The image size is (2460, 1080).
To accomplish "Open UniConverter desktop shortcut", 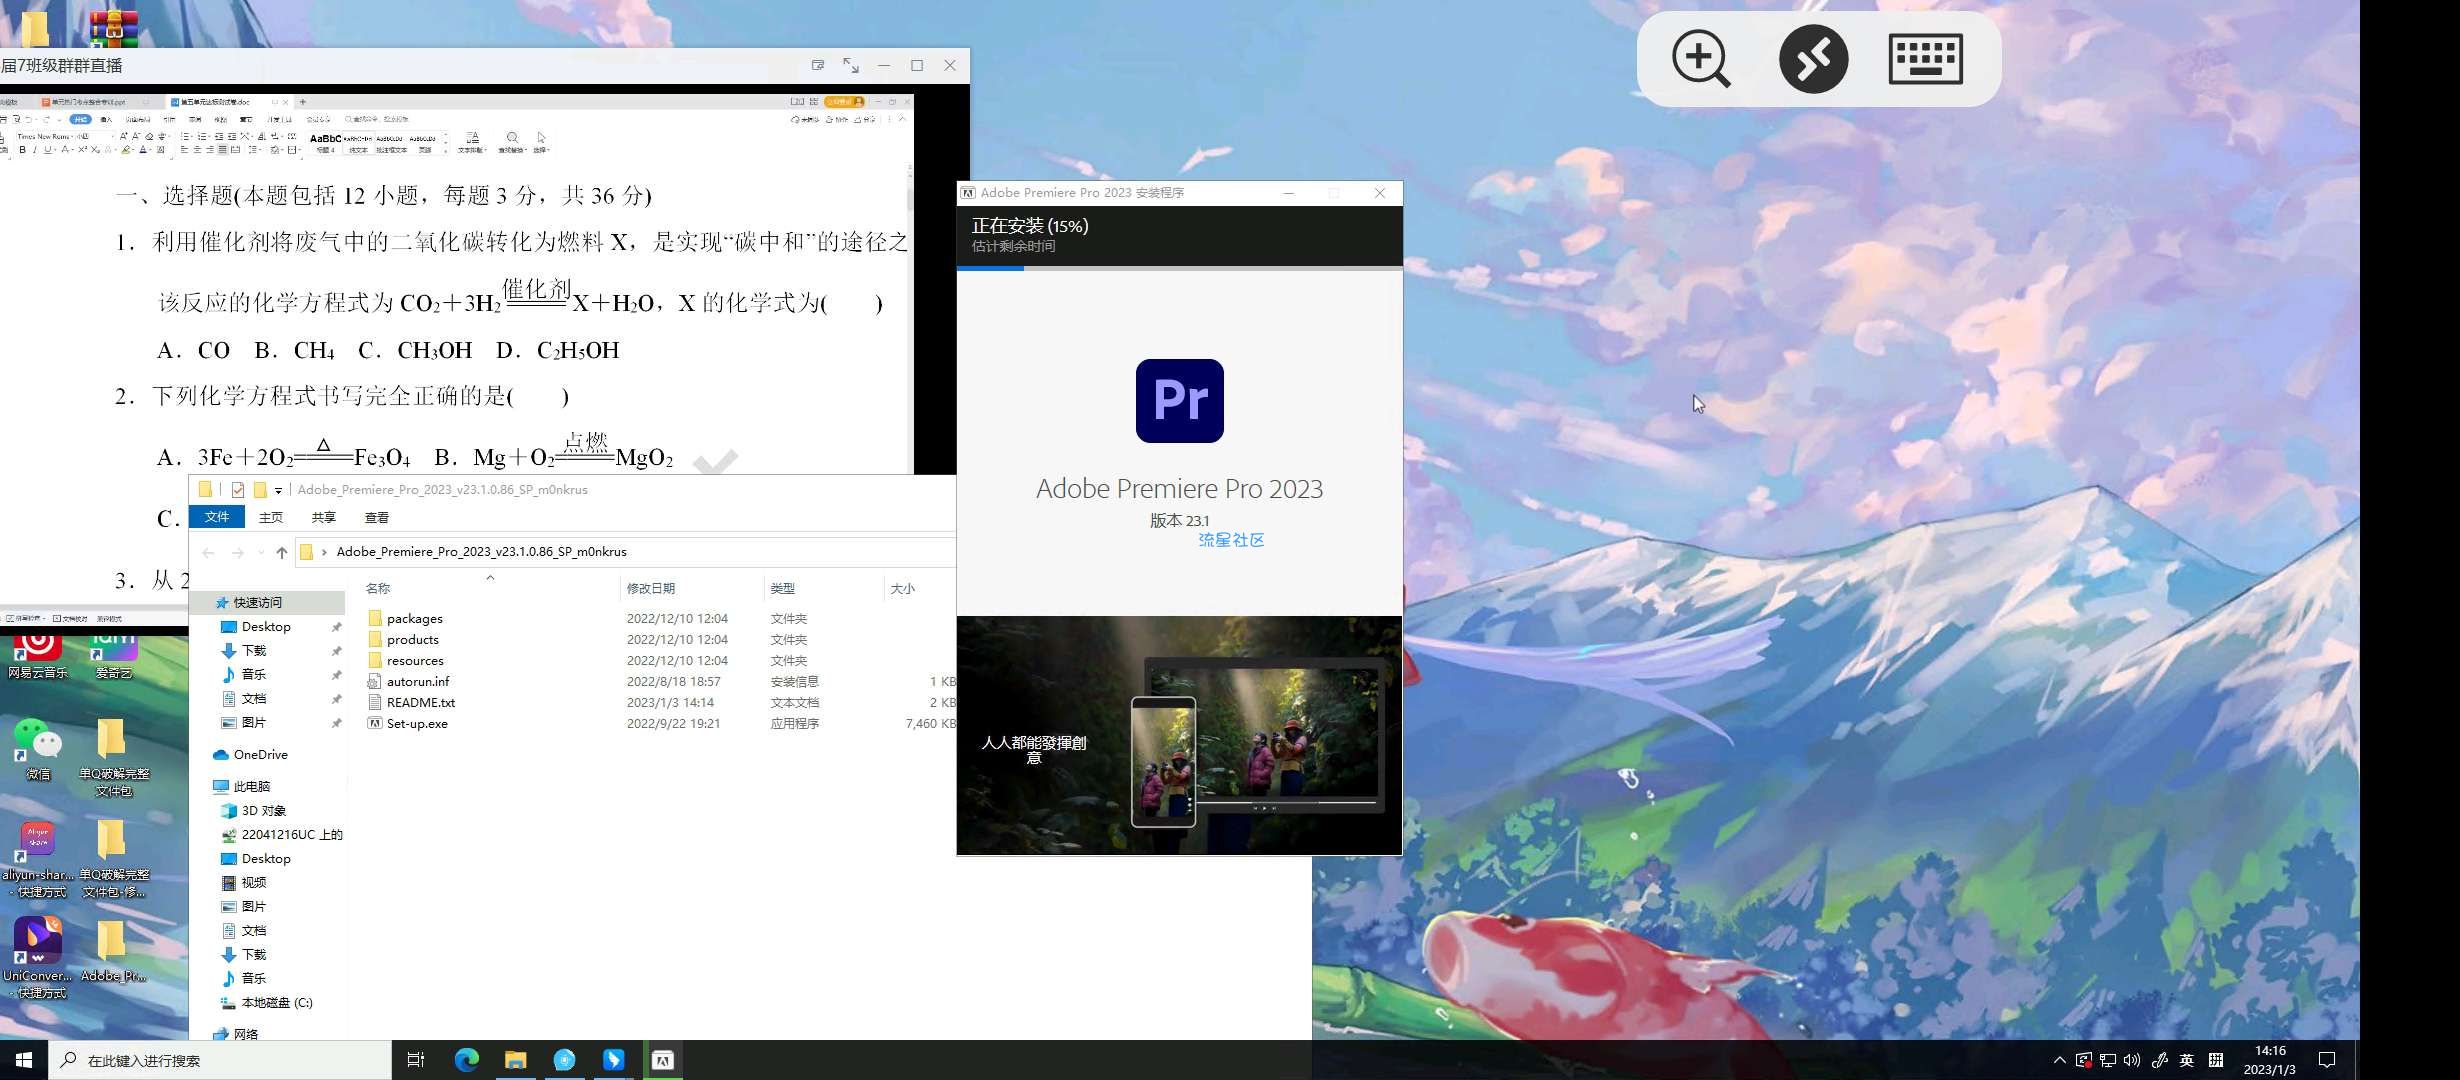I will 38,958.
